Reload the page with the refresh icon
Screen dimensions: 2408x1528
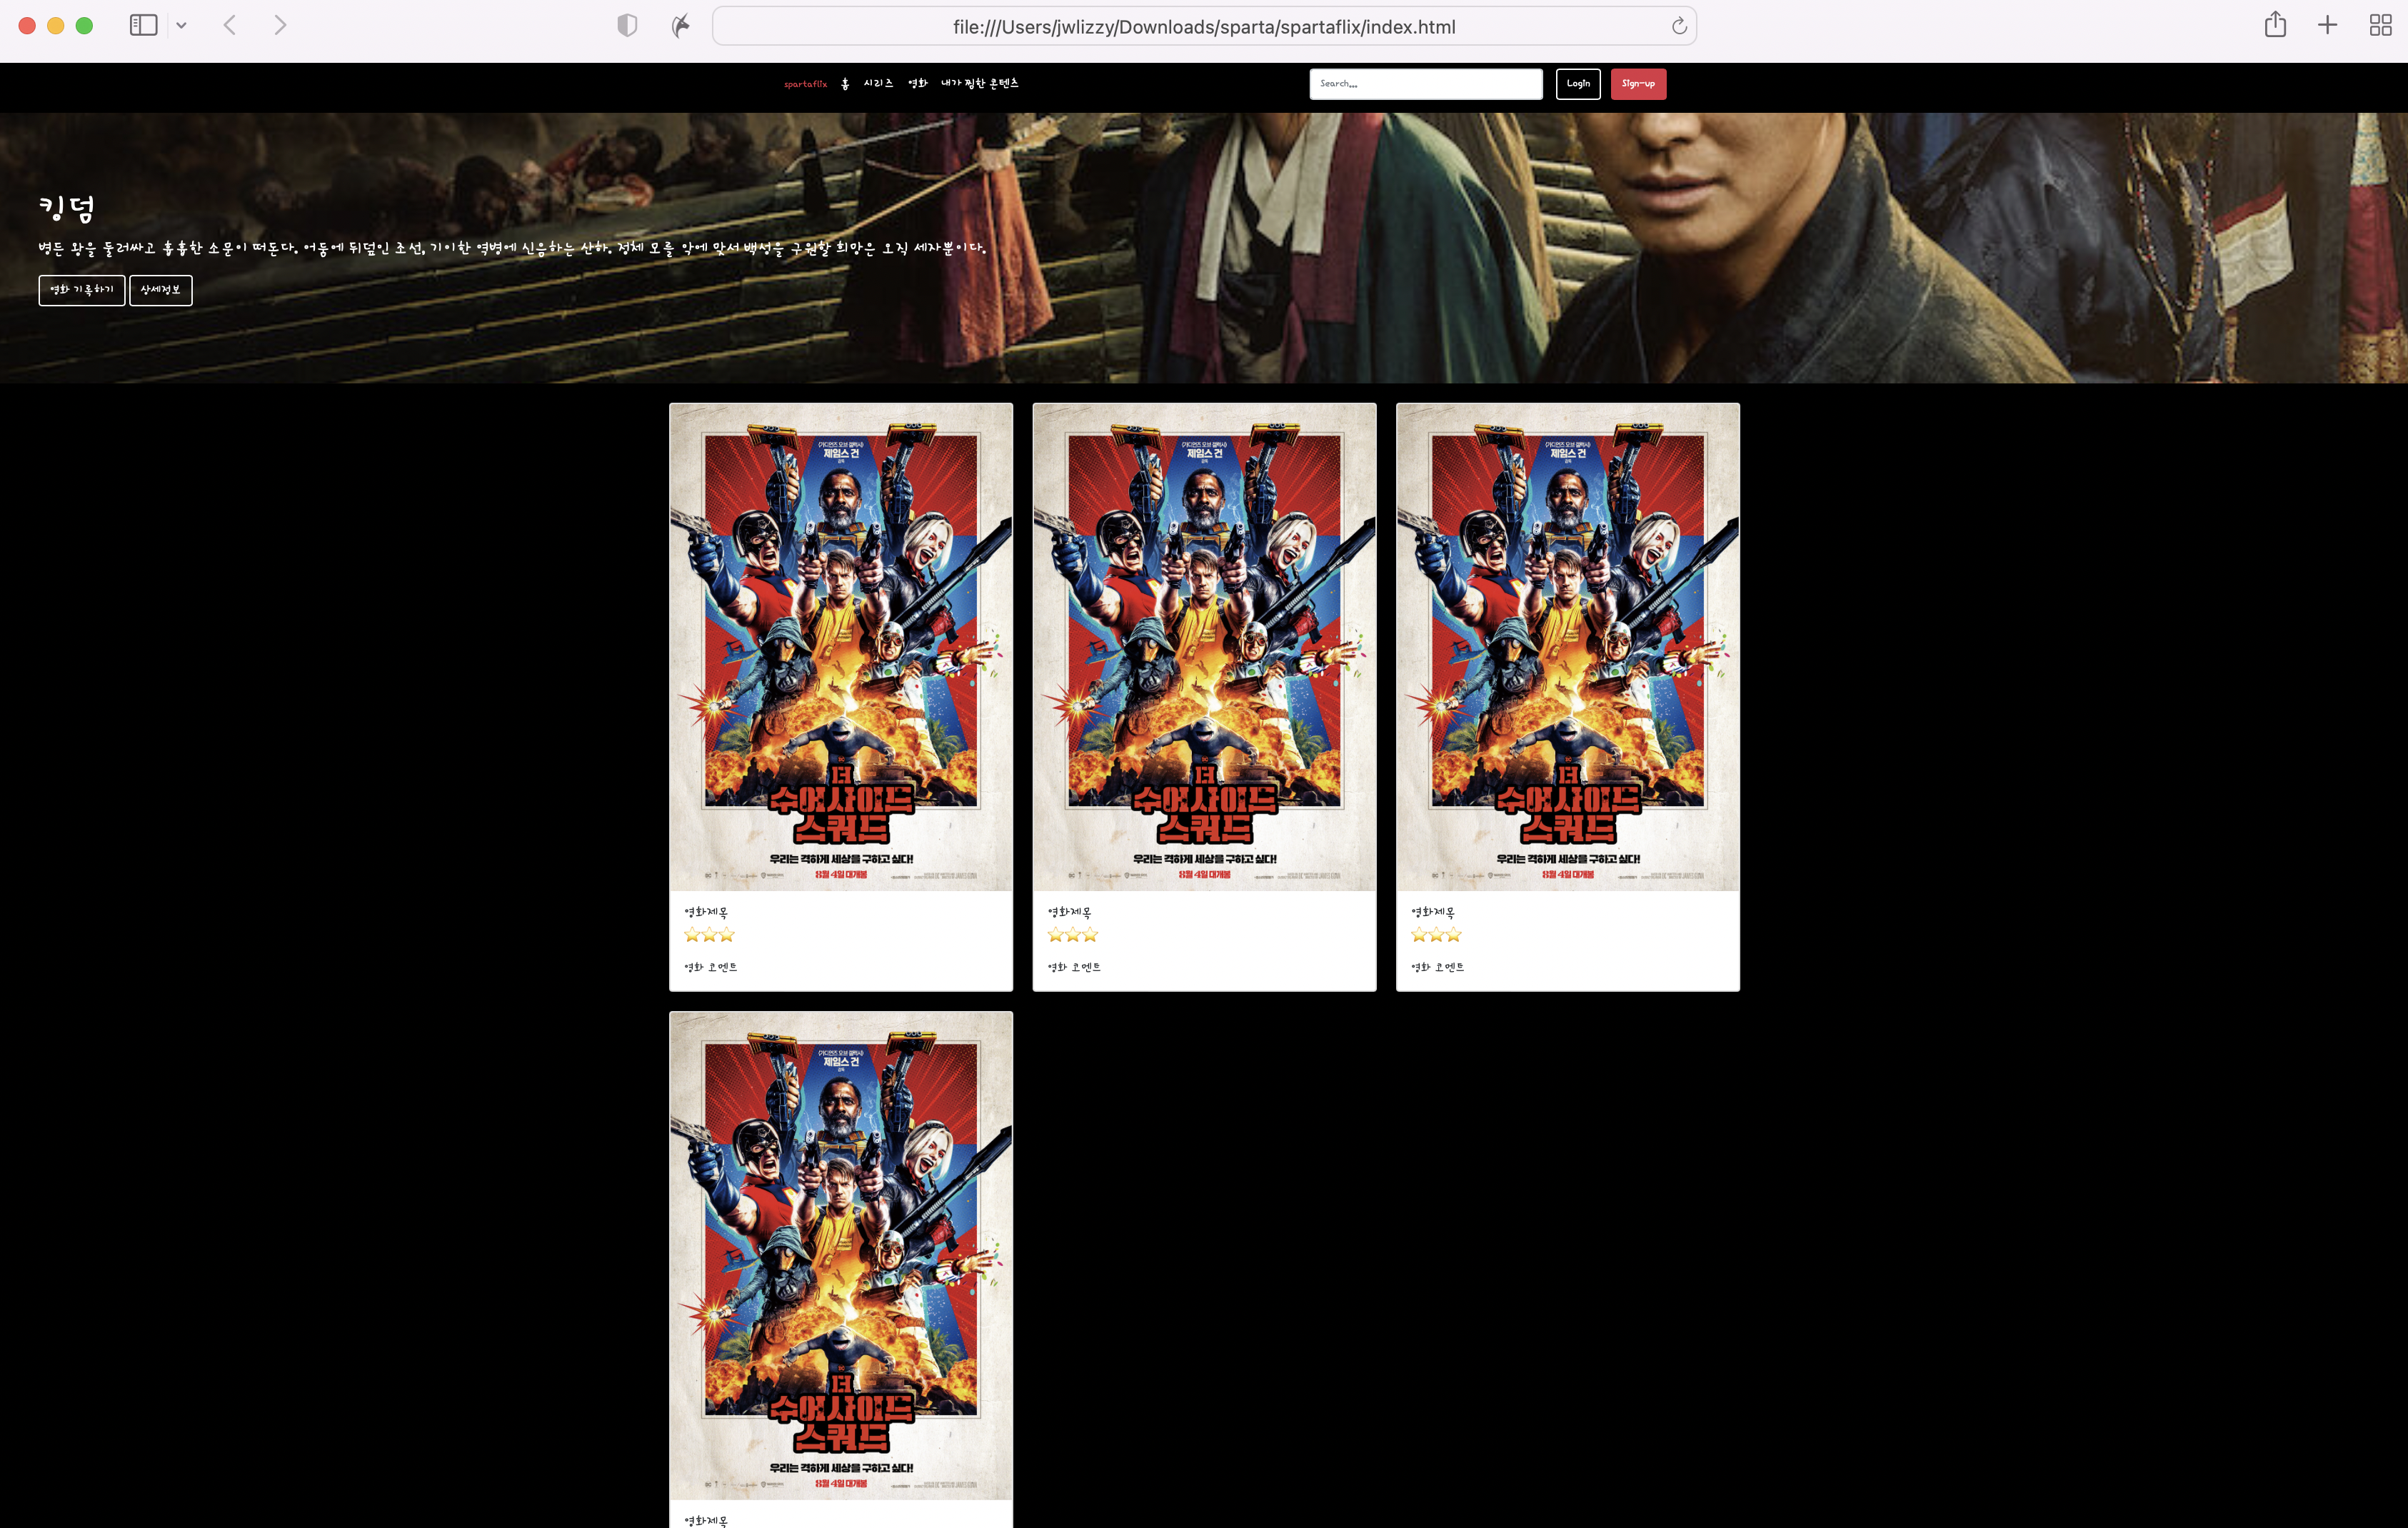(1679, 26)
